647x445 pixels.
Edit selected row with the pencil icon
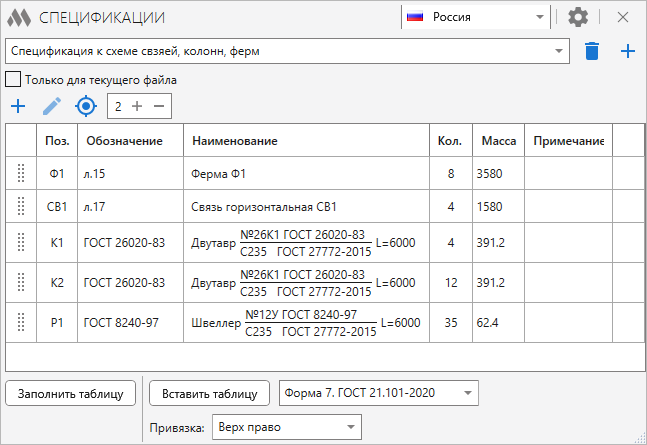[52, 106]
